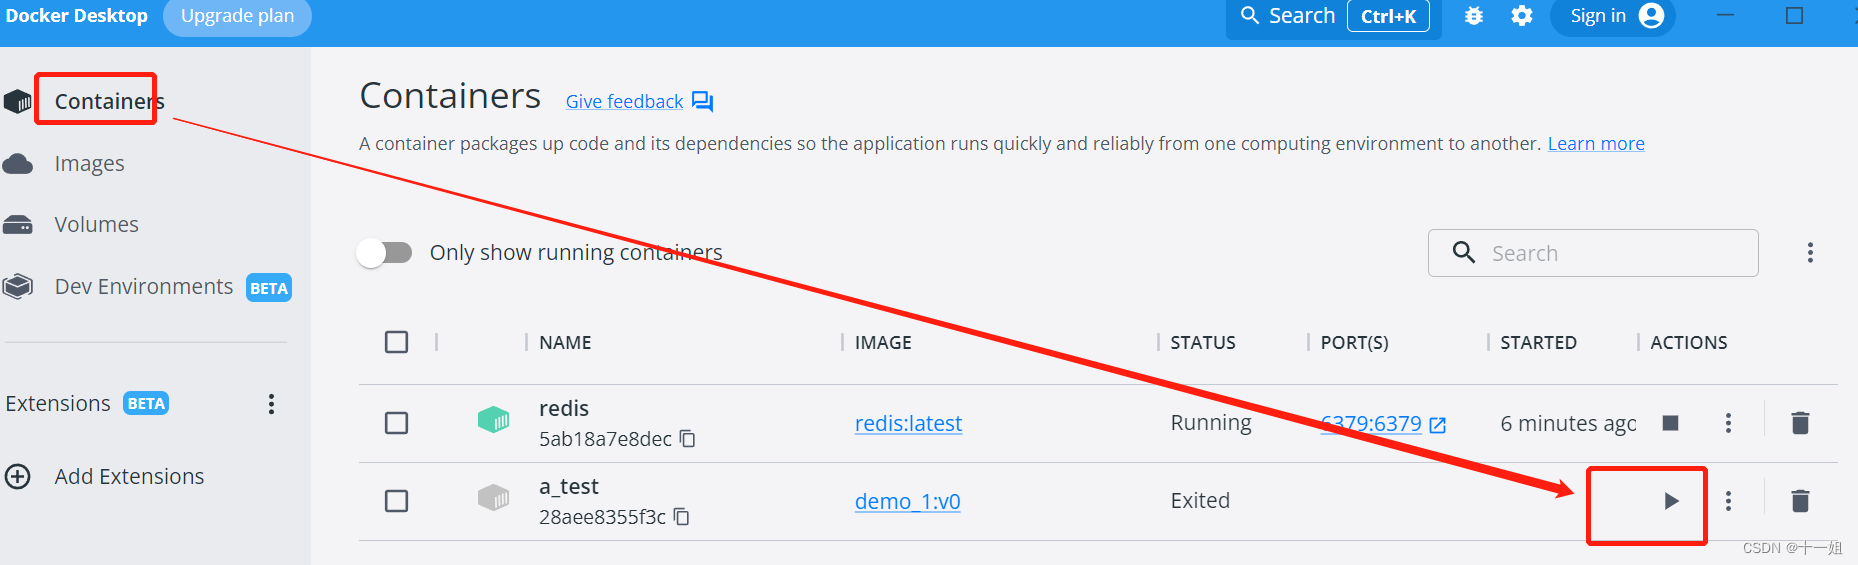This screenshot has height=565, width=1858.
Task: Open the Settings gear icon
Action: [1522, 16]
